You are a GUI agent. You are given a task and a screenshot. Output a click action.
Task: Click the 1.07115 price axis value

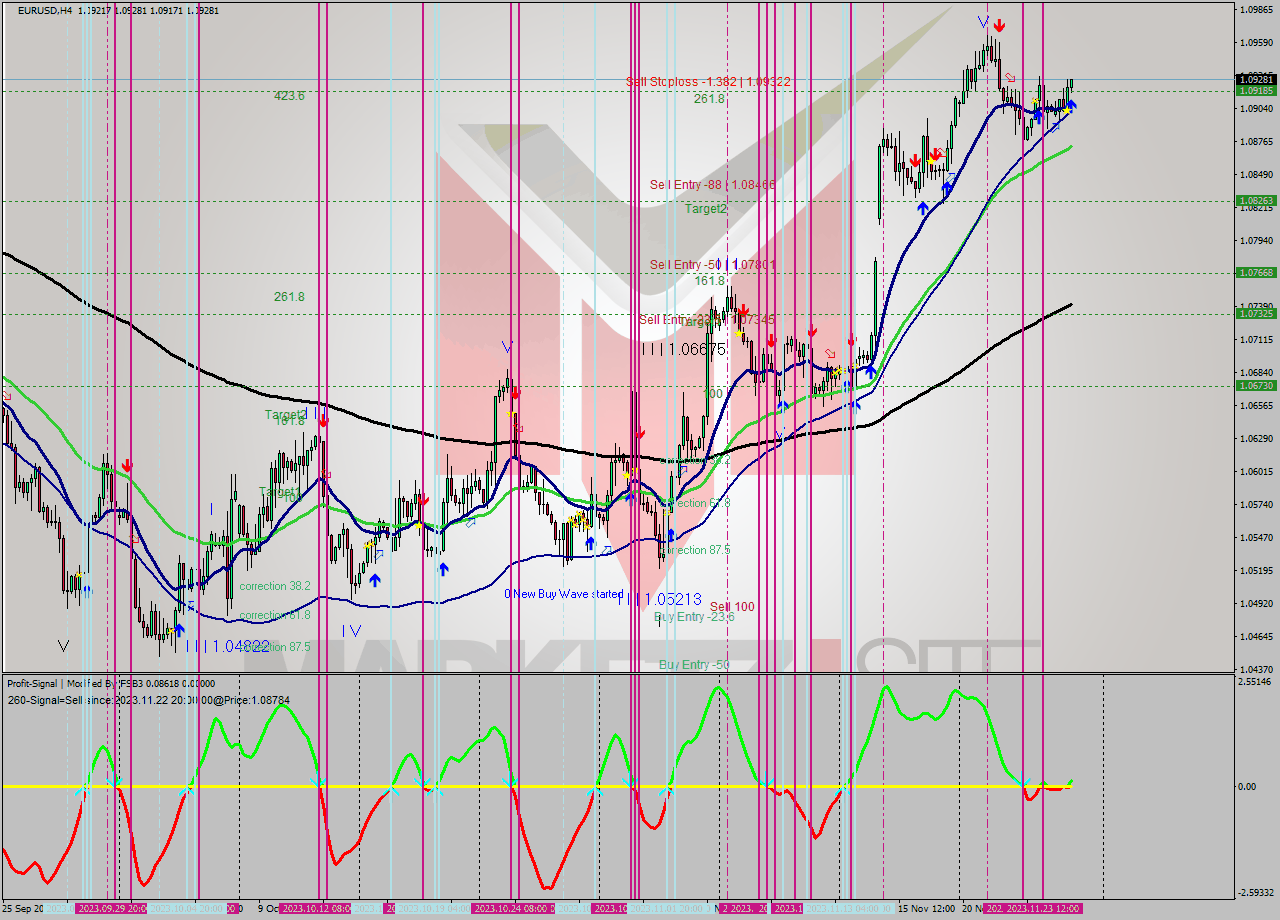(x=1256, y=340)
